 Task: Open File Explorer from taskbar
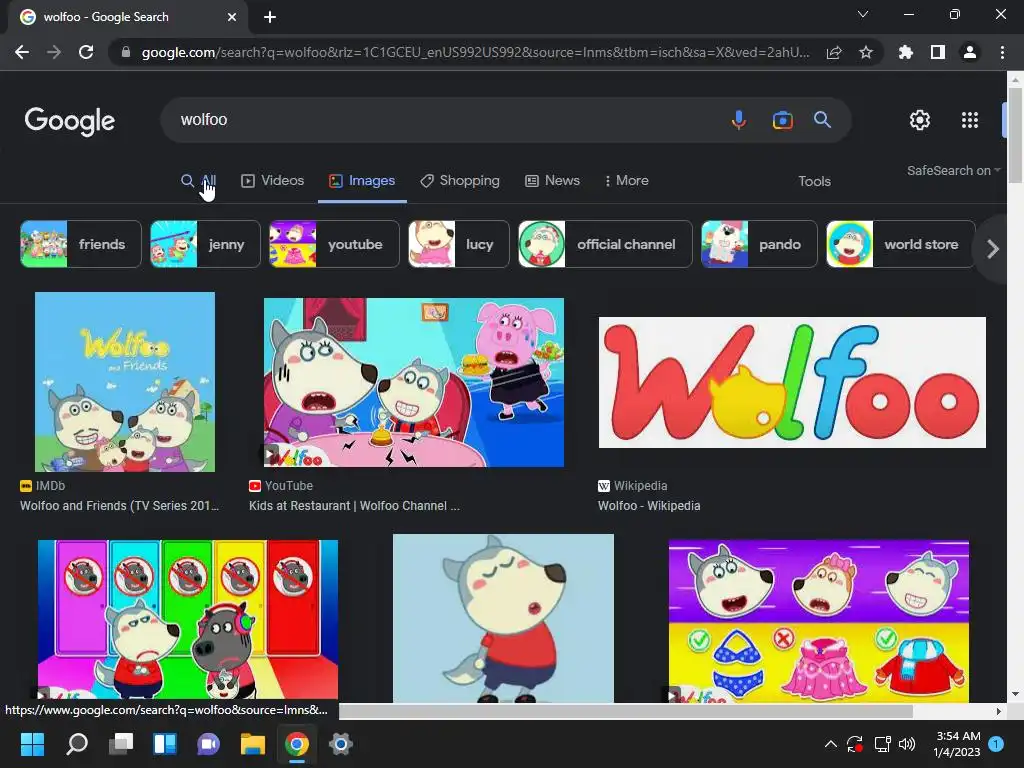[x=253, y=744]
